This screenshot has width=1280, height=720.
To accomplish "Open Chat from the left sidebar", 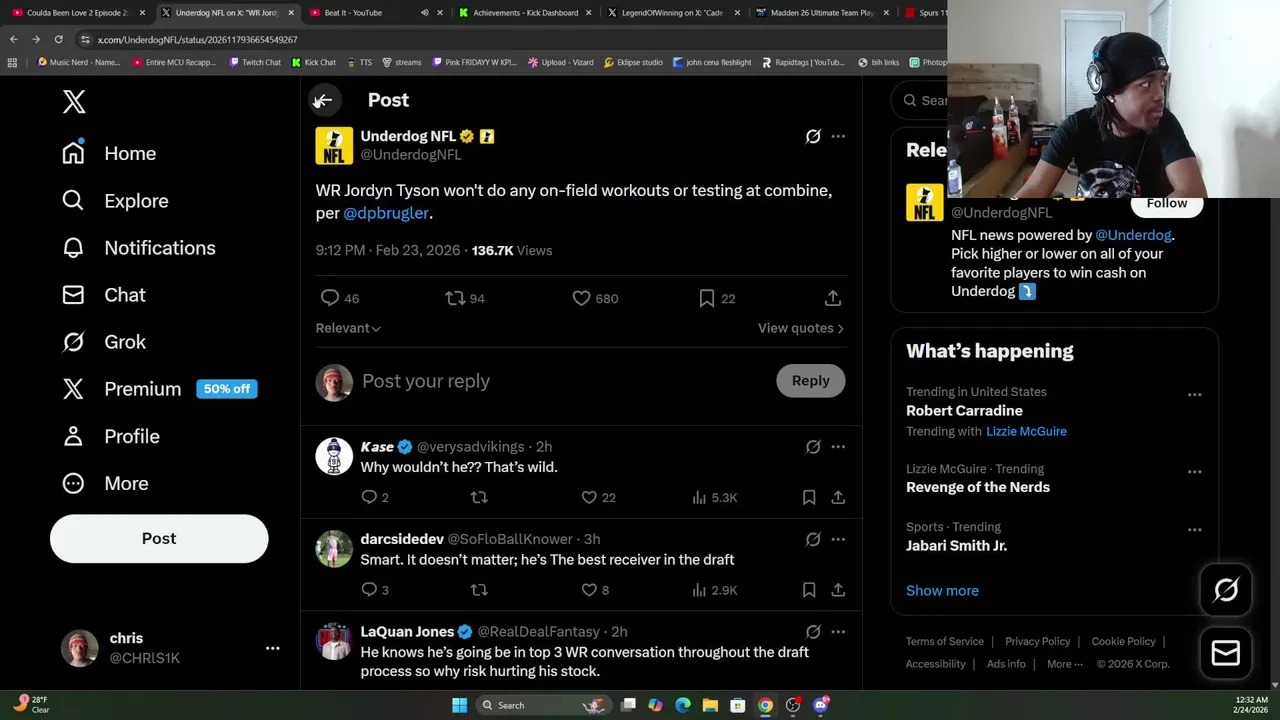I will 104,295.
